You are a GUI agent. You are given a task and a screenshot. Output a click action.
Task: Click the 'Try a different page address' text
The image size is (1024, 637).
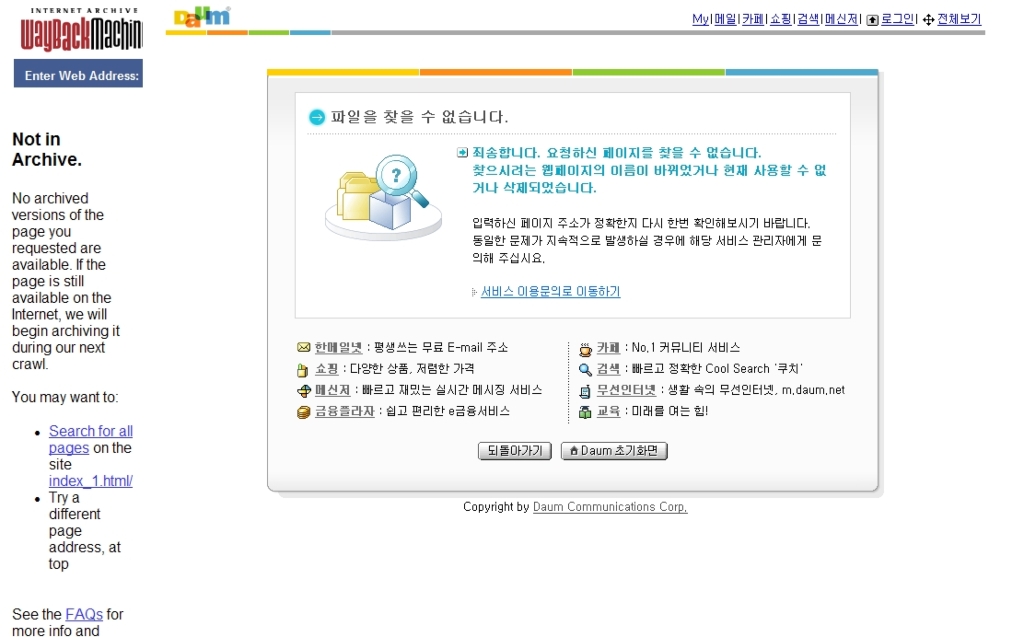click(85, 531)
